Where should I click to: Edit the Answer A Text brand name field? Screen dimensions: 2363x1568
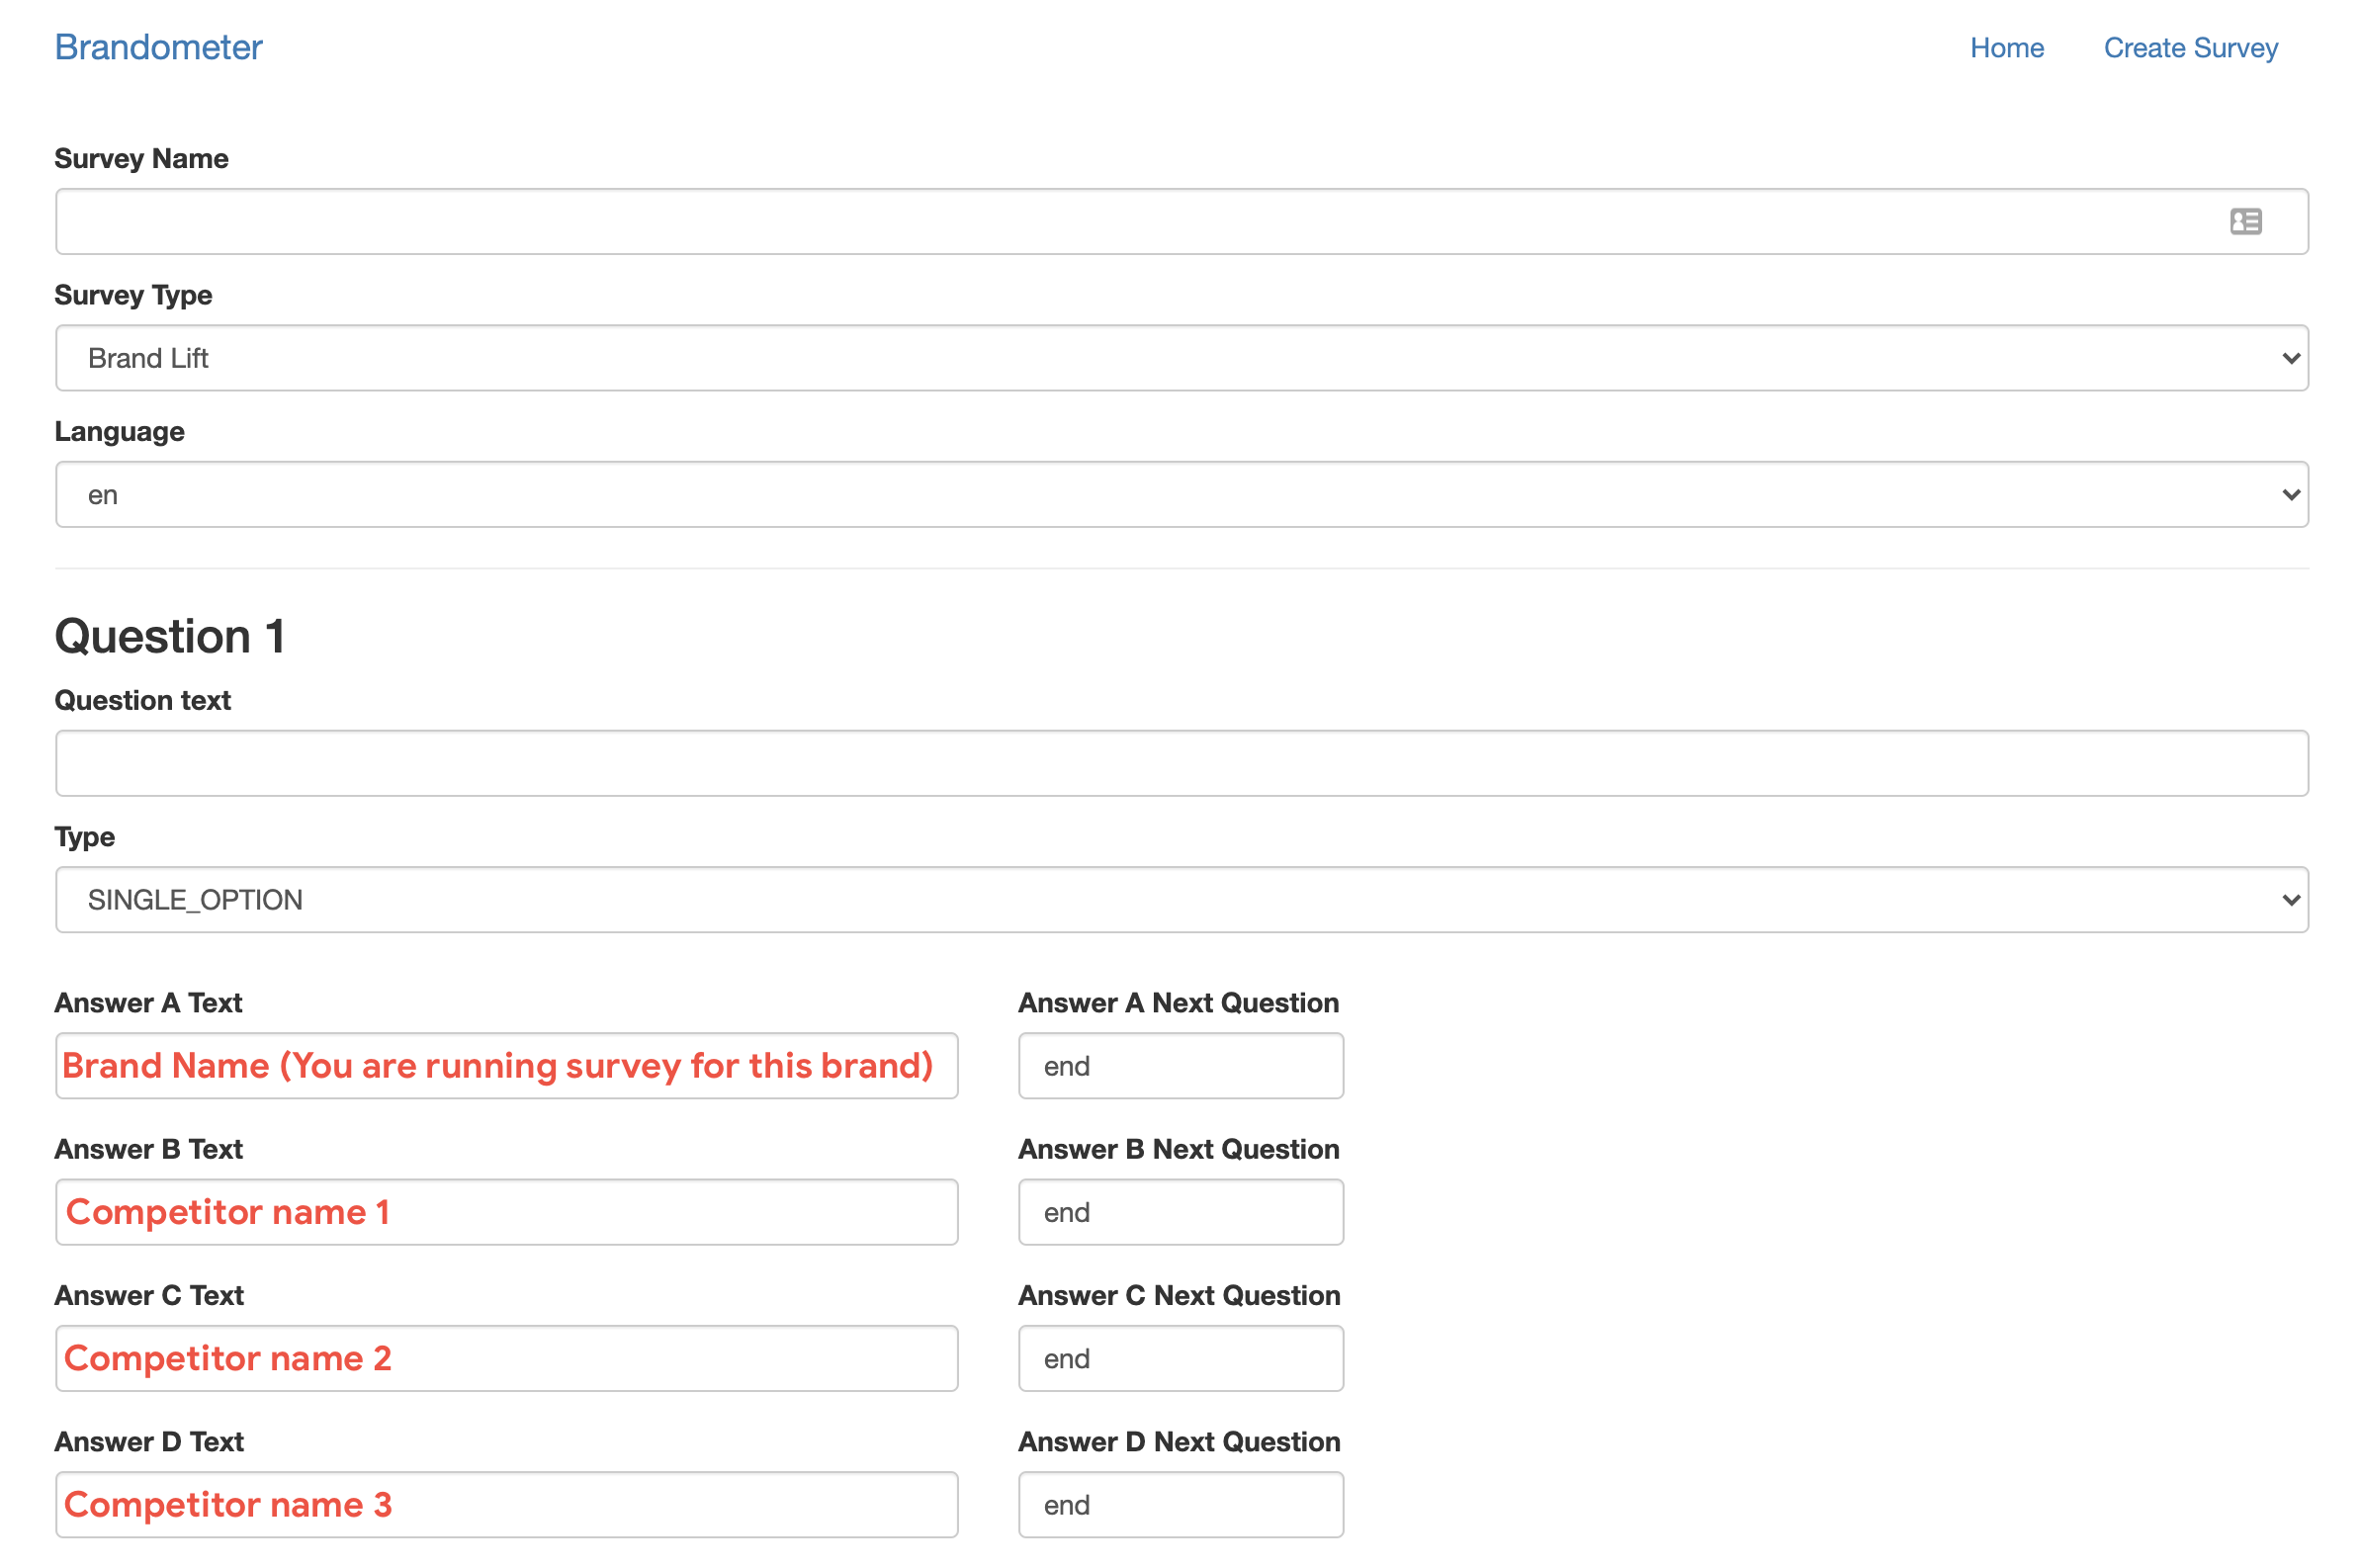pyautogui.click(x=506, y=1066)
